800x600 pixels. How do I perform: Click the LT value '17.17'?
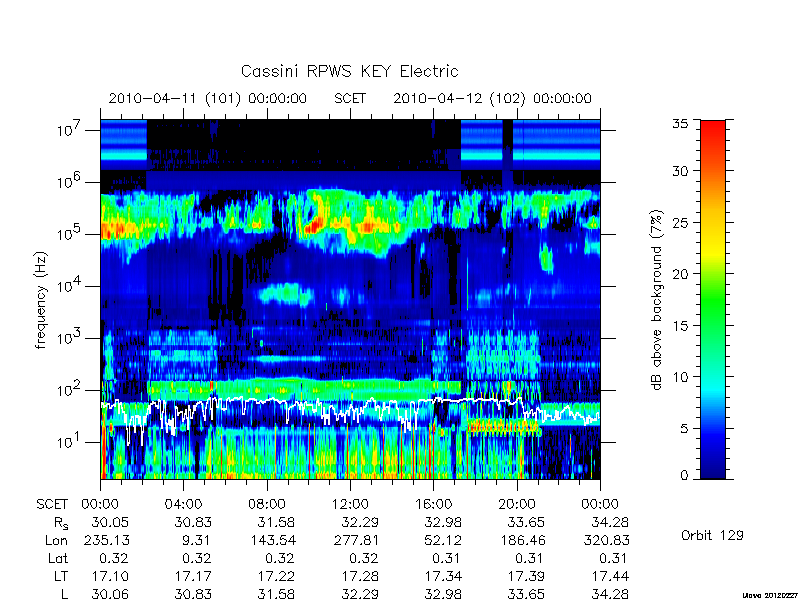(193, 577)
